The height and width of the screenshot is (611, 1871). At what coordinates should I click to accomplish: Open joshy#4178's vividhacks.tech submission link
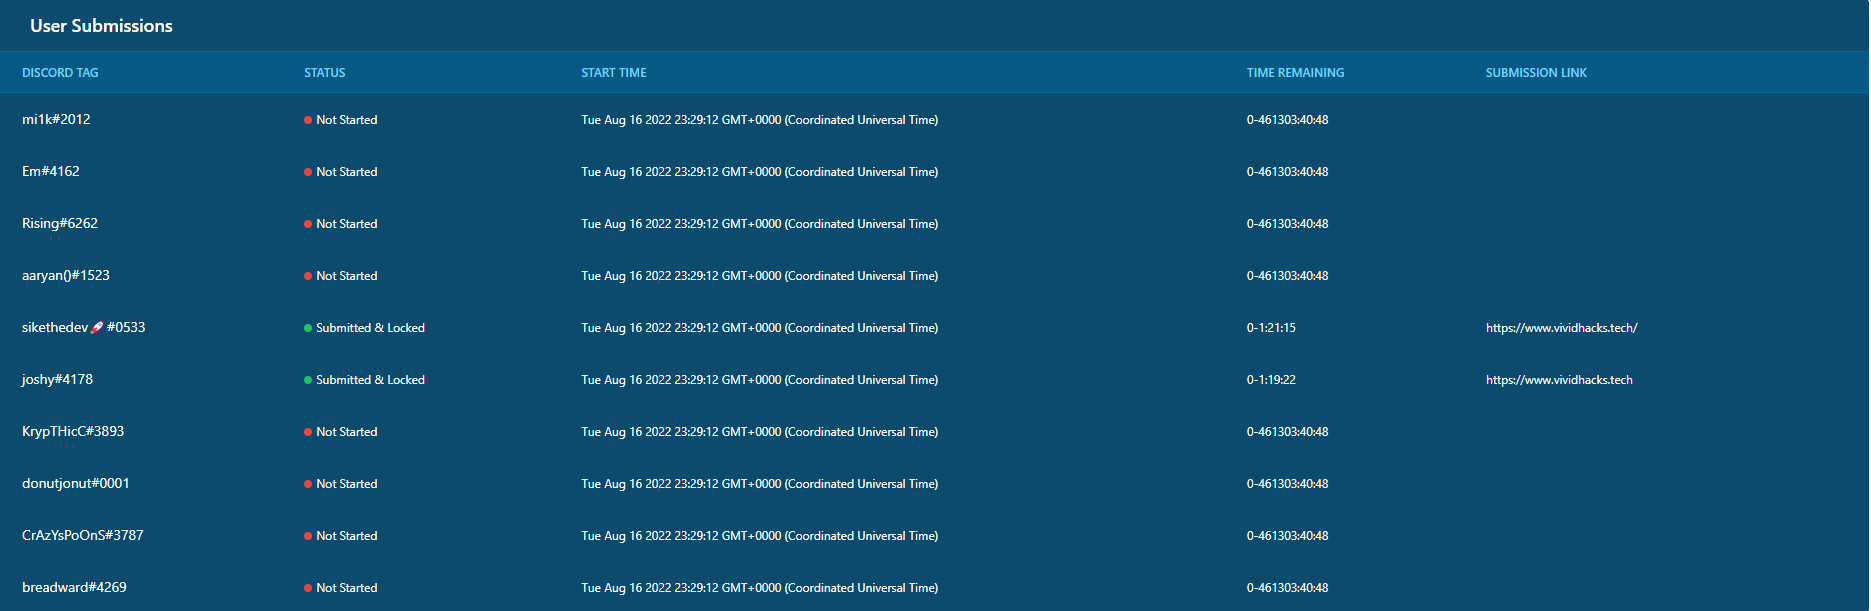[x=1559, y=380]
